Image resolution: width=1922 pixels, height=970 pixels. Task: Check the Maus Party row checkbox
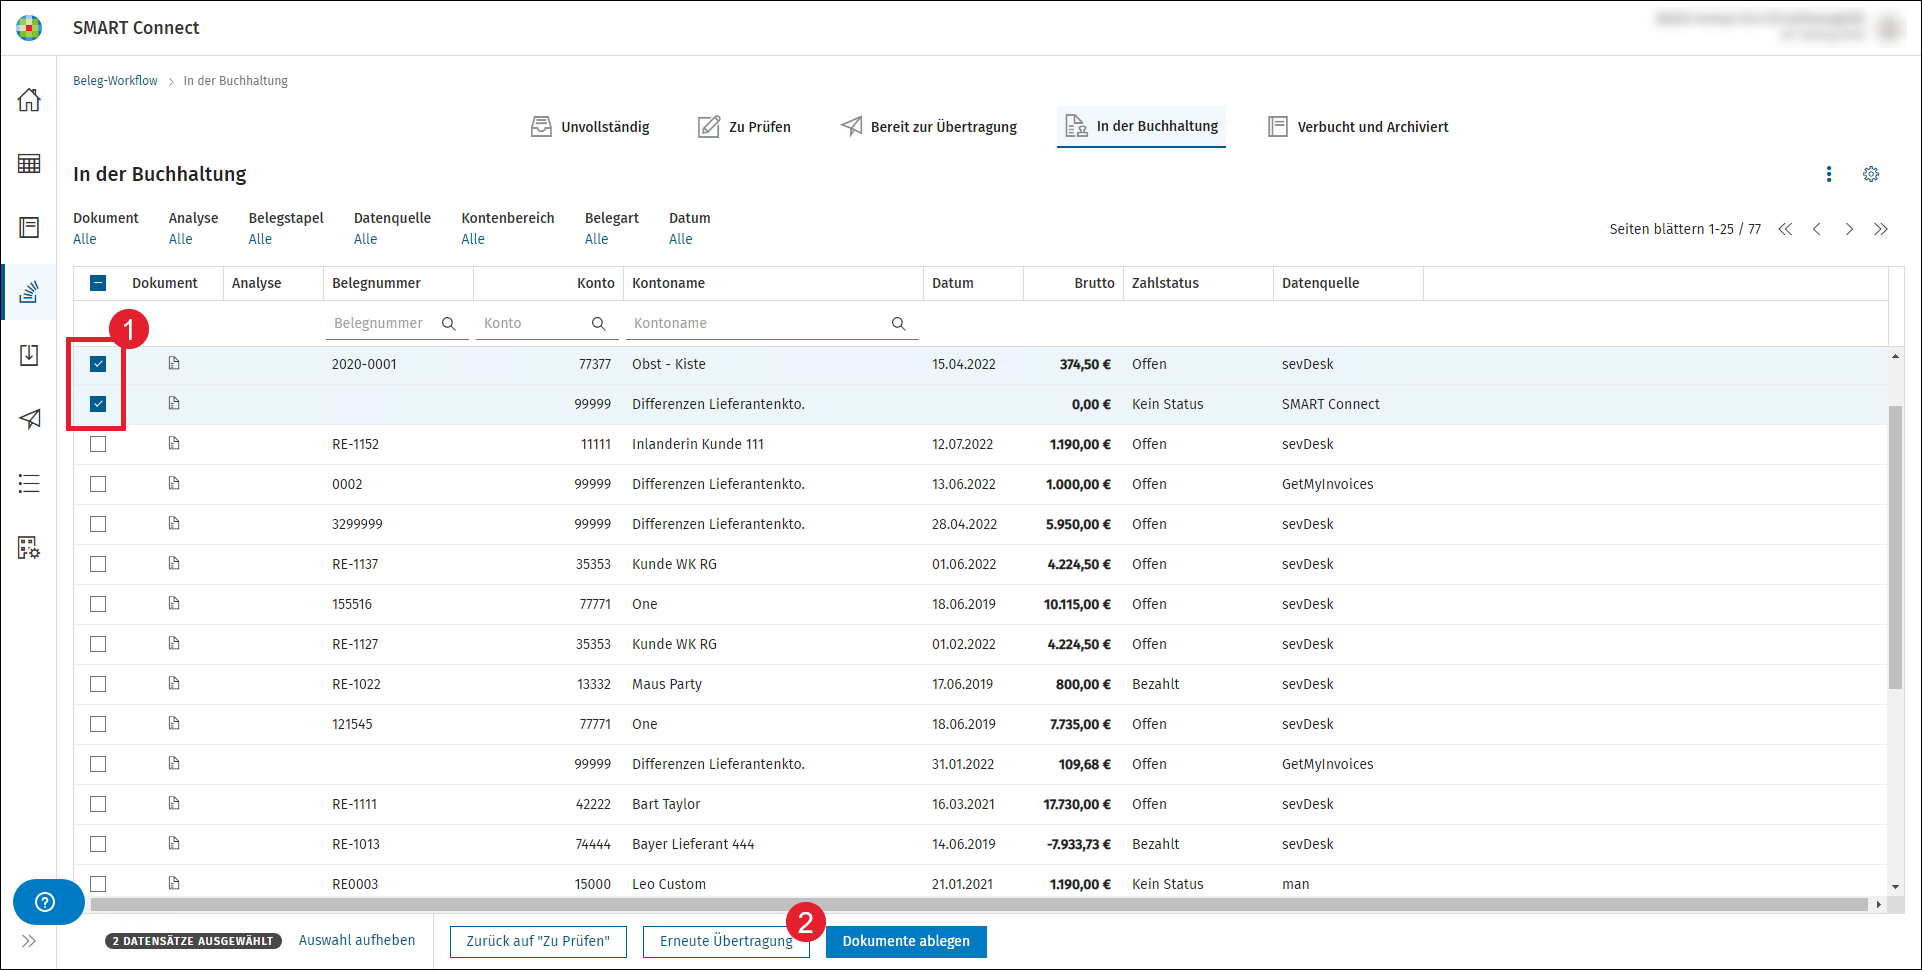pos(98,684)
